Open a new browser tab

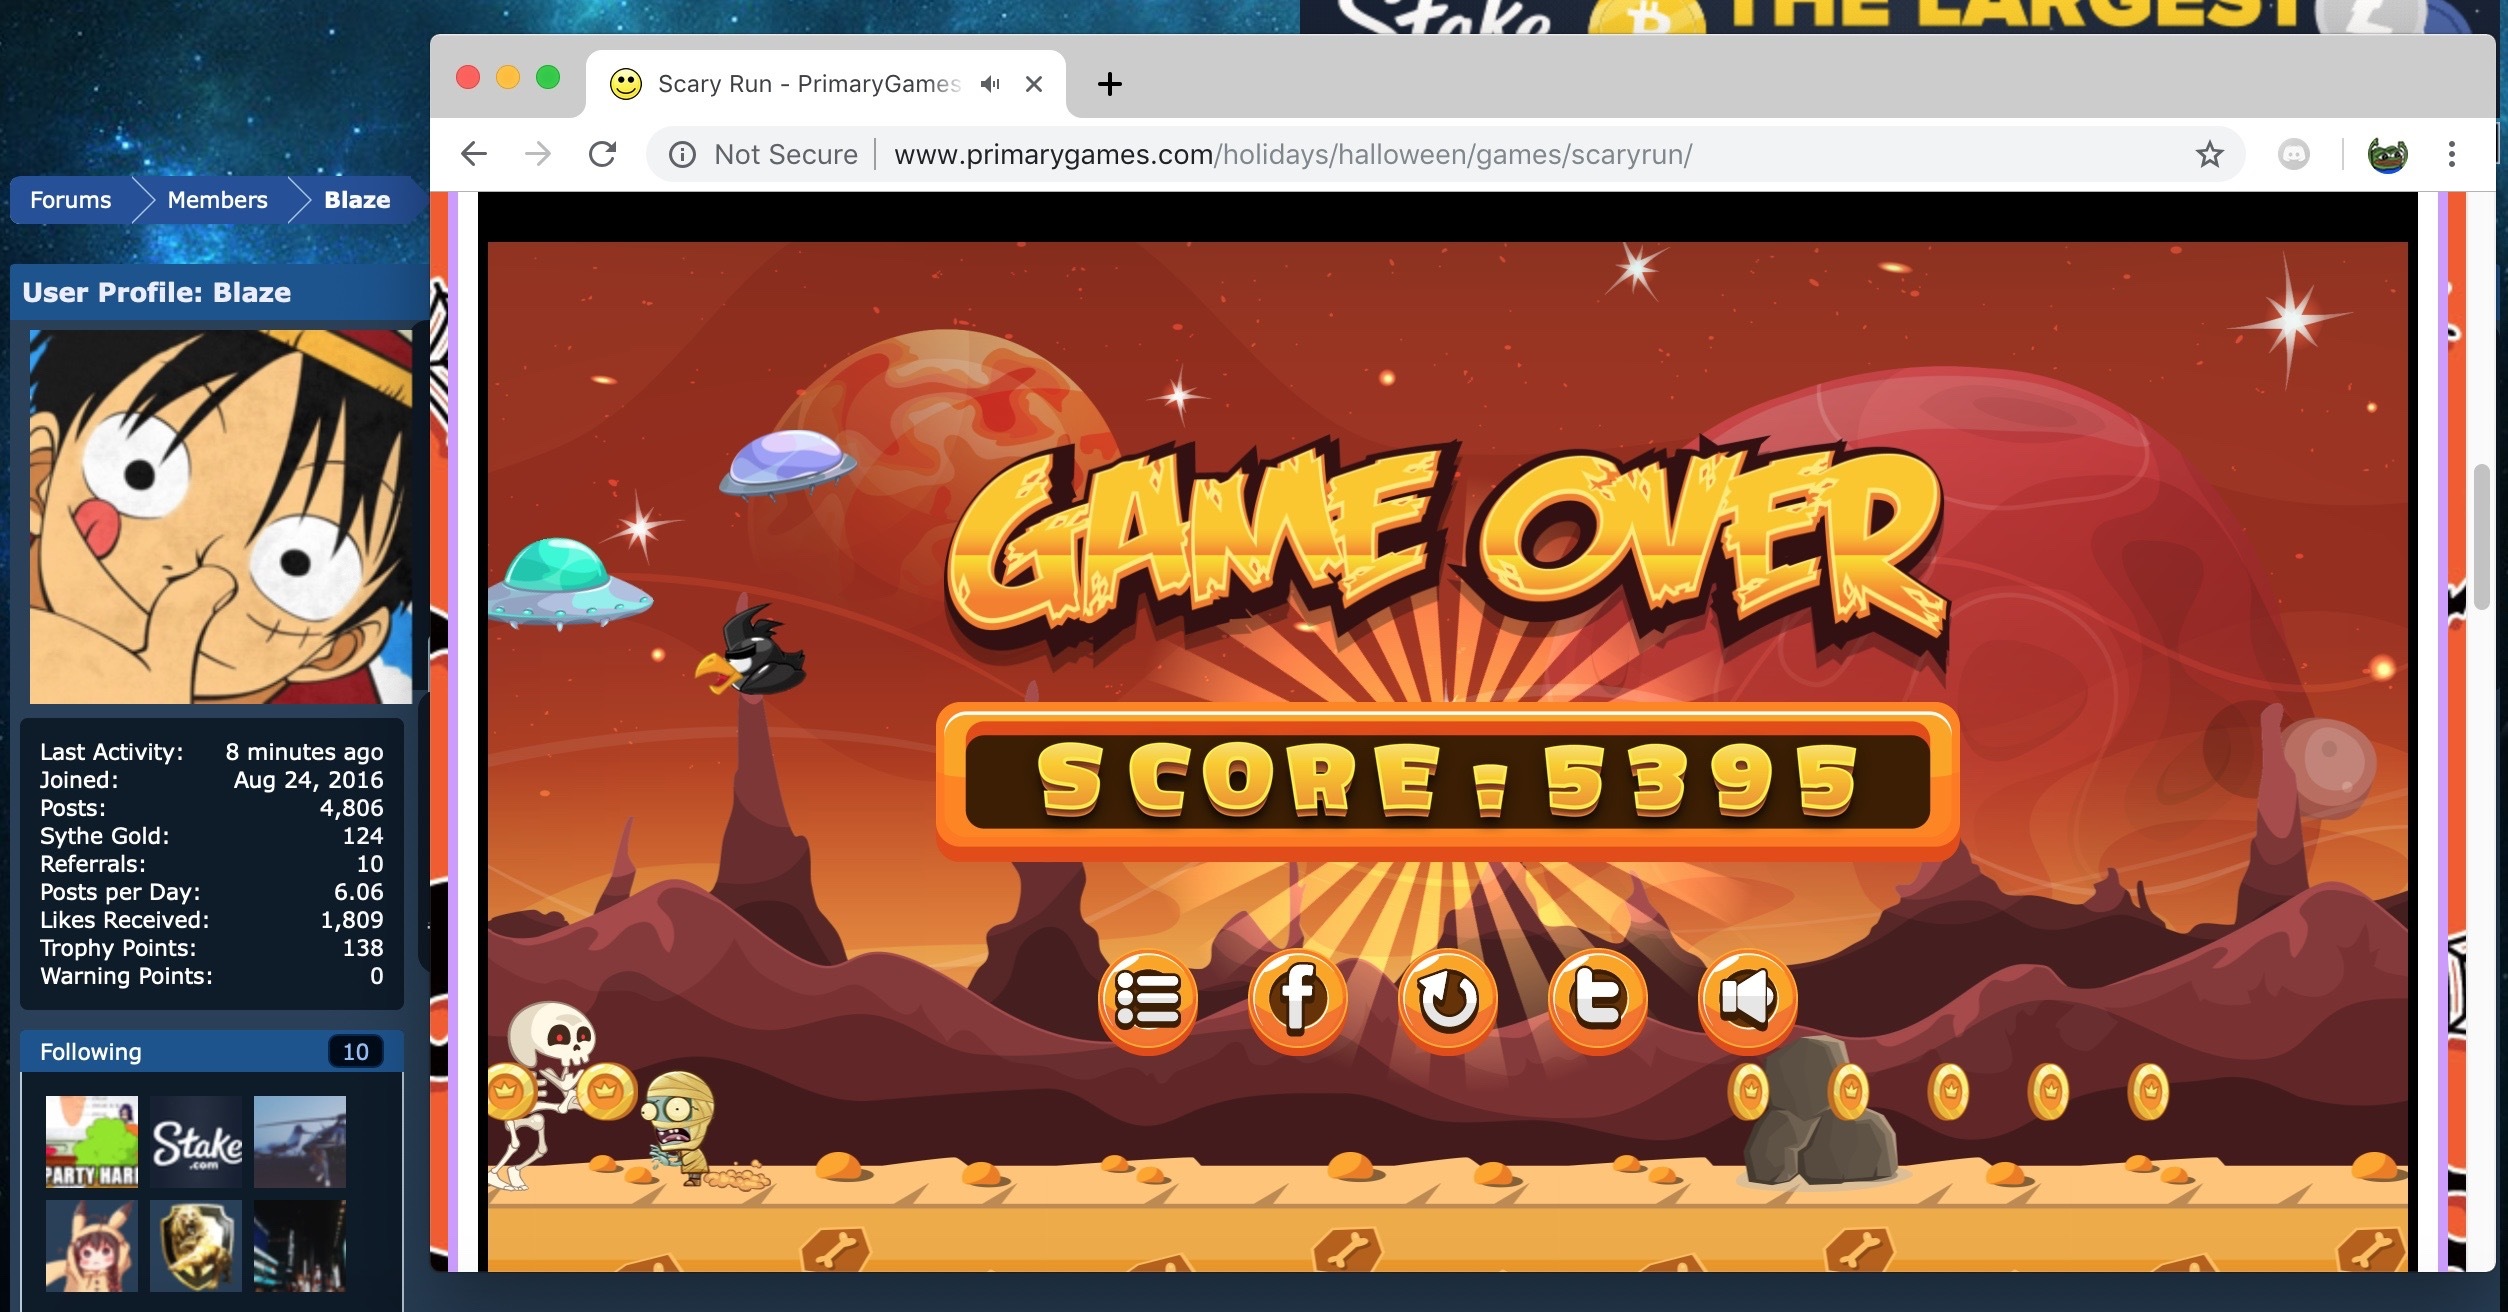[x=1110, y=84]
